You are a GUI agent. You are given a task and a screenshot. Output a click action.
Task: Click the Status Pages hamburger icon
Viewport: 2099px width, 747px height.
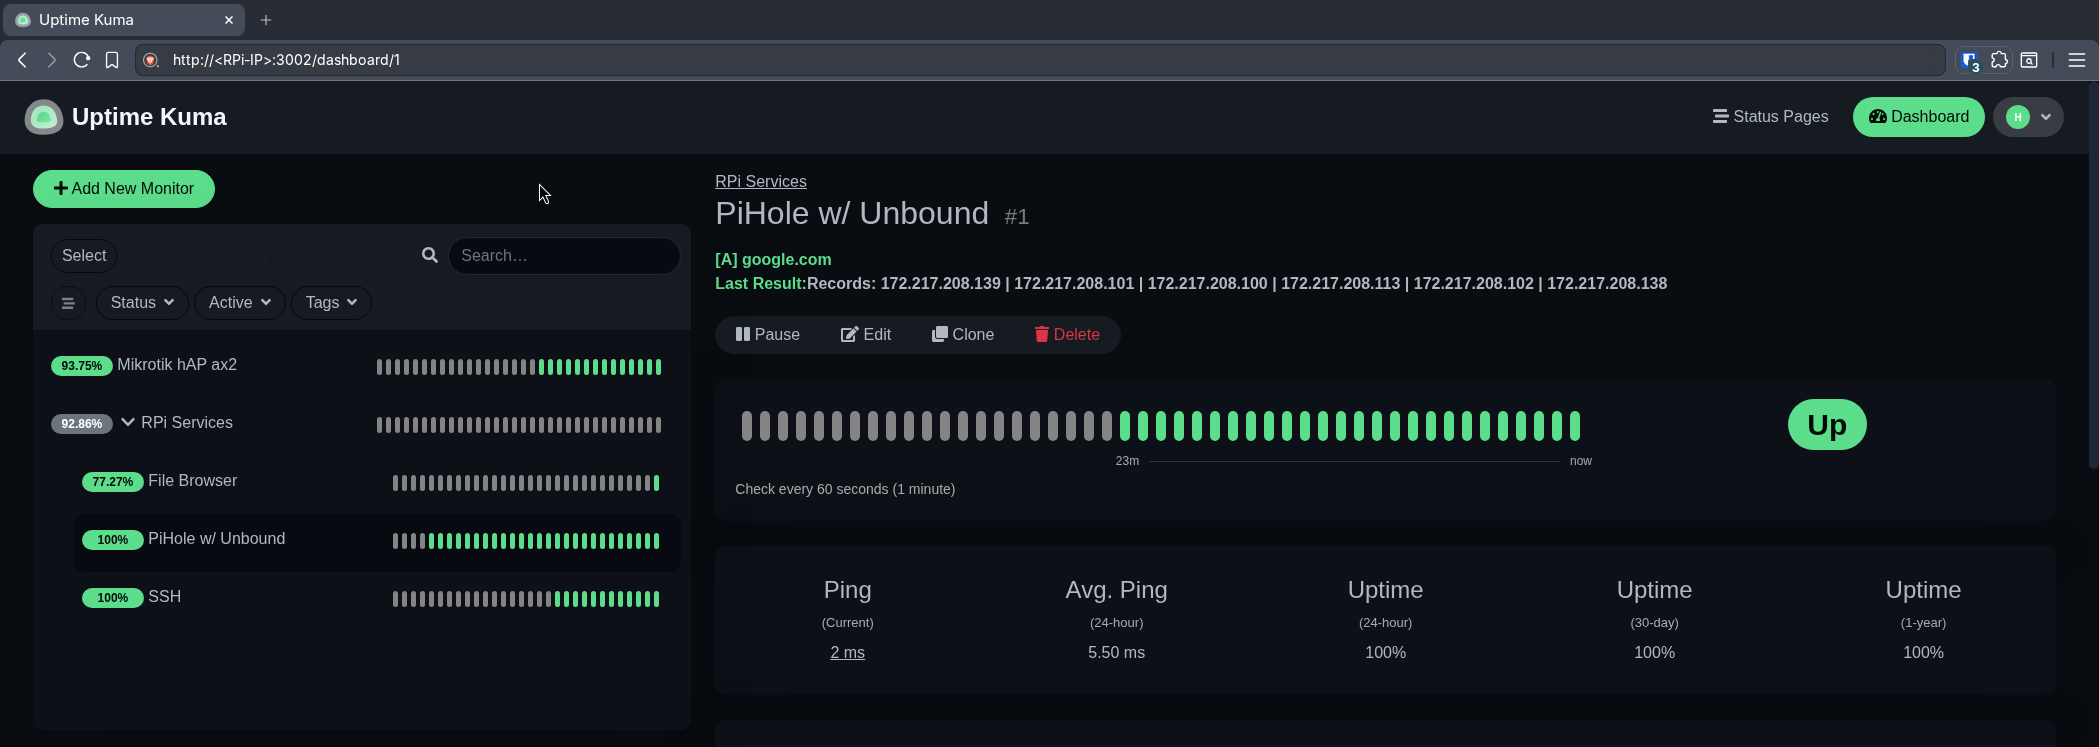click(x=1720, y=116)
